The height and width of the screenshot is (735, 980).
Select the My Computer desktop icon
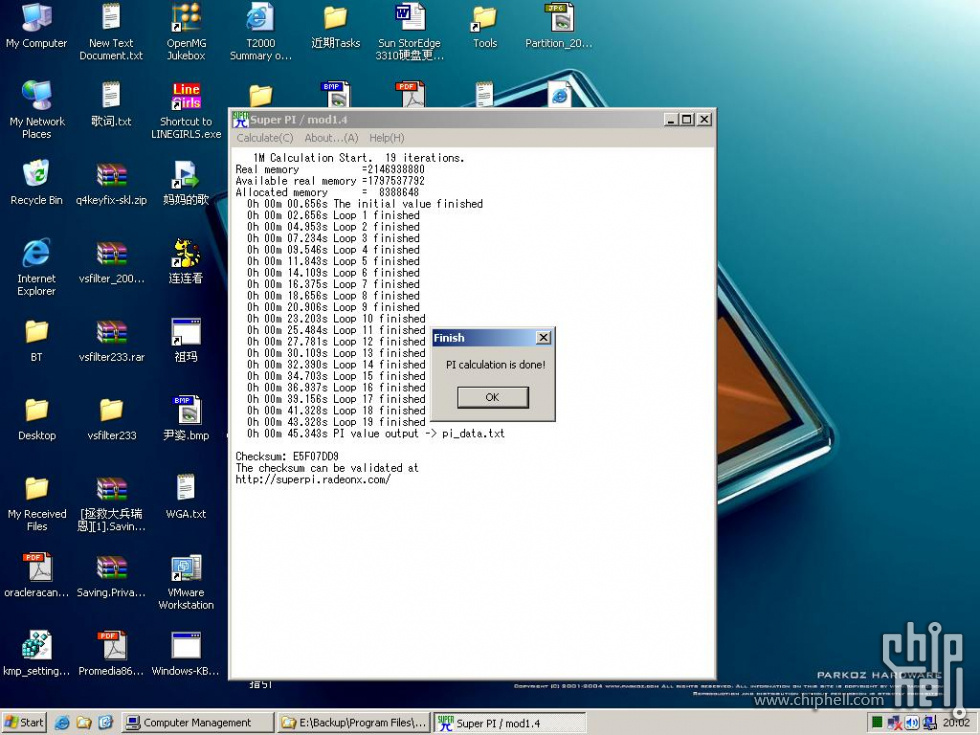36,26
